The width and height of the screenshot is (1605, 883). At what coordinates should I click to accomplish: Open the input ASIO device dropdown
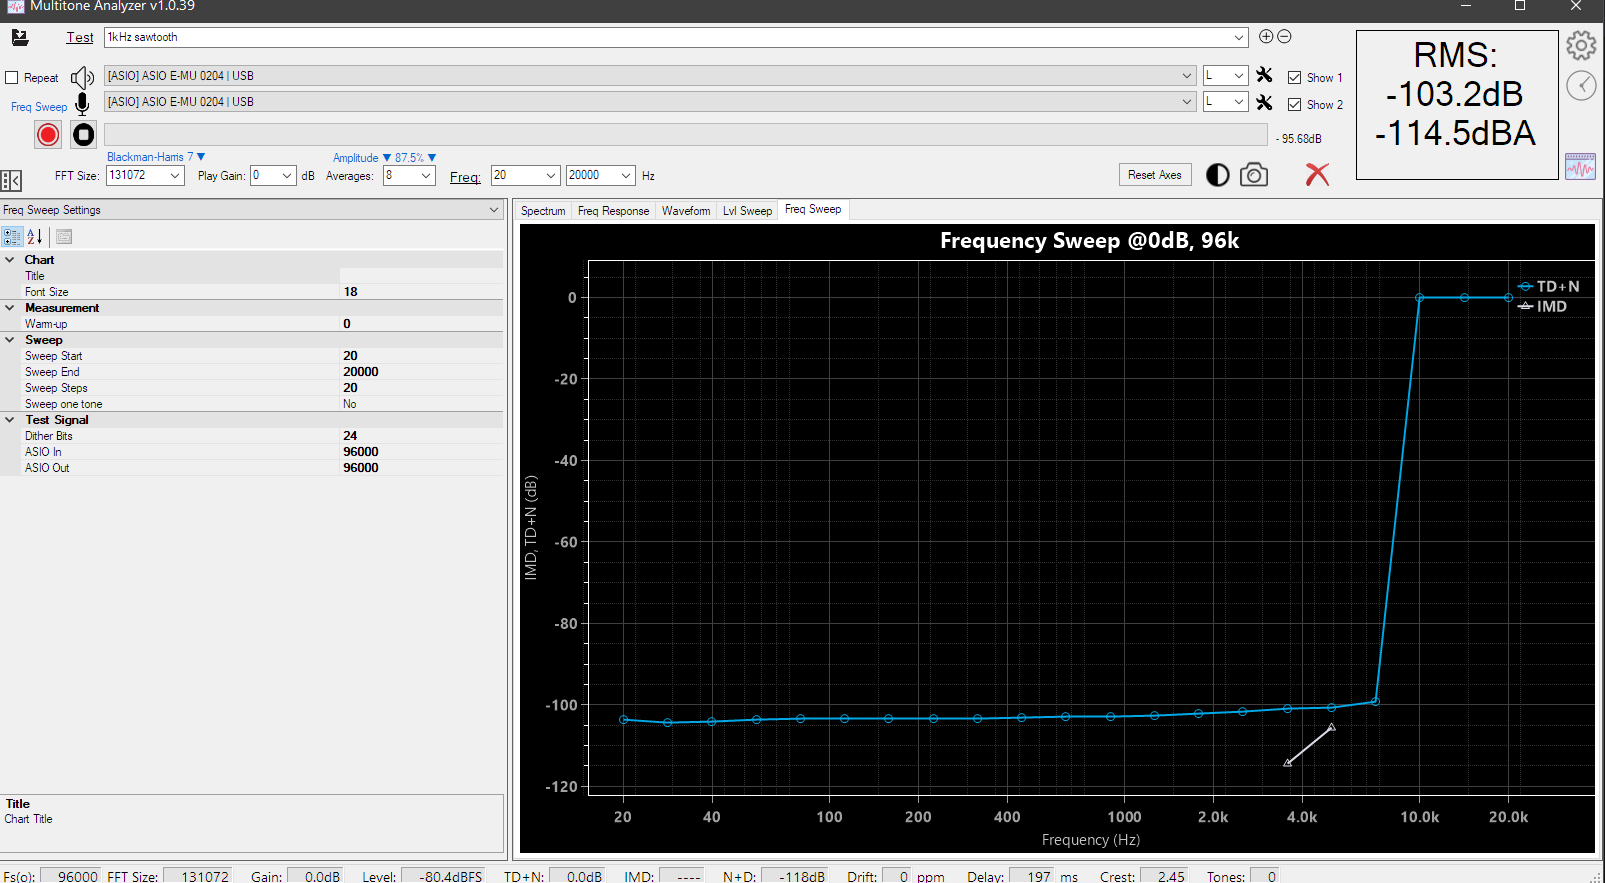point(1187,101)
